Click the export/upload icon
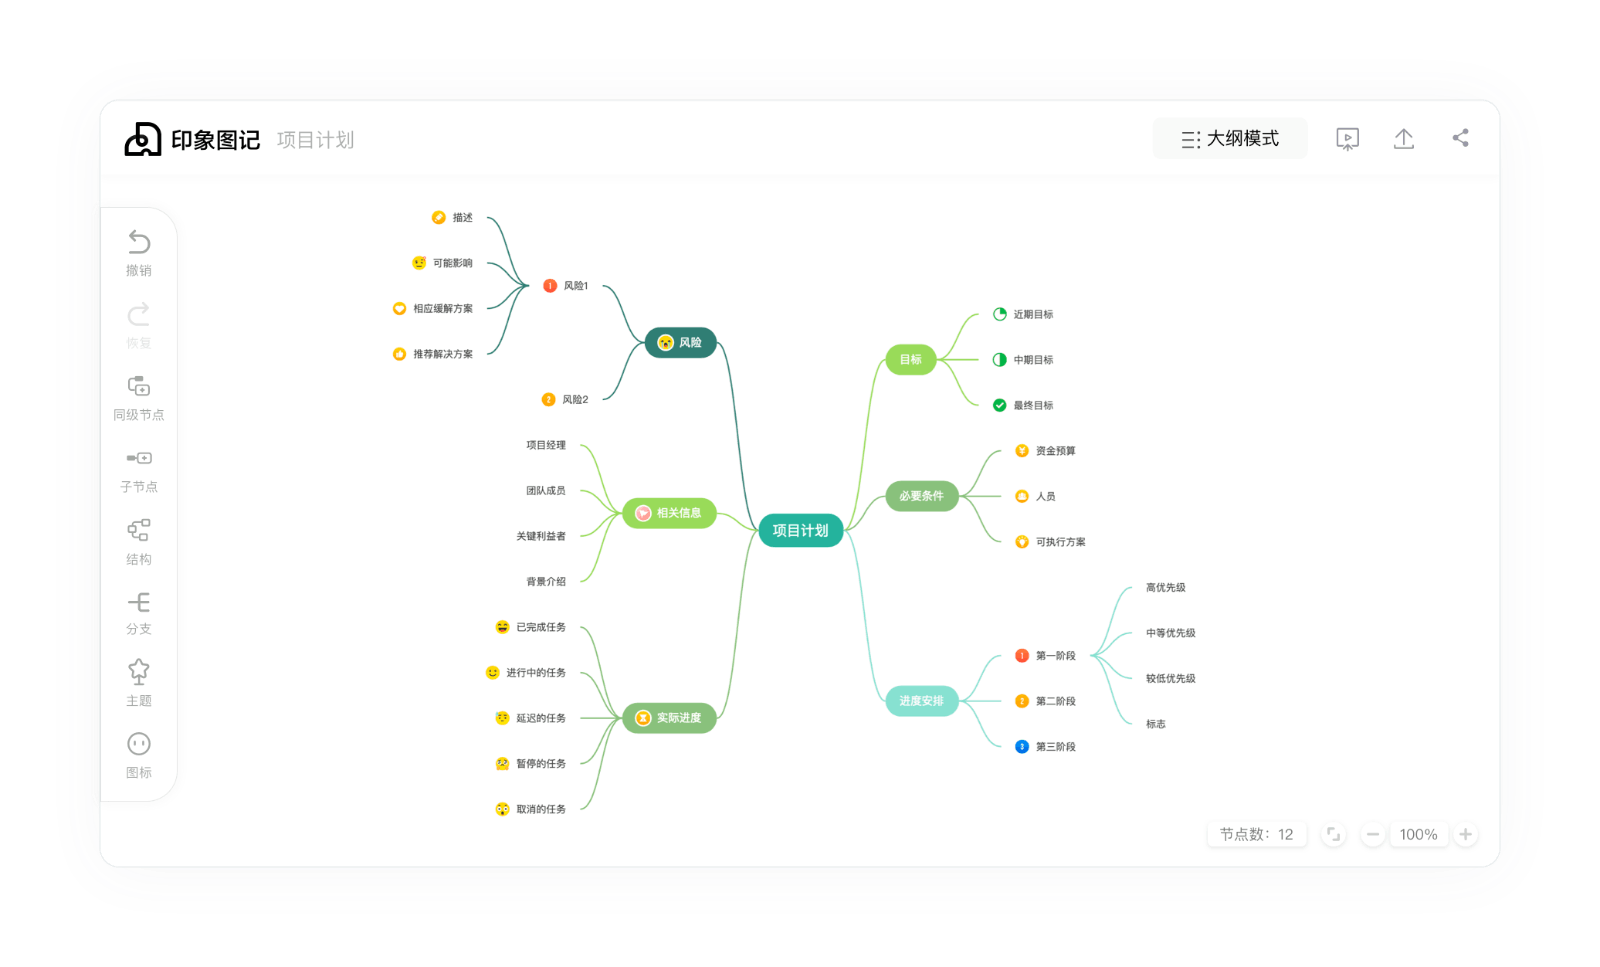 1404,139
